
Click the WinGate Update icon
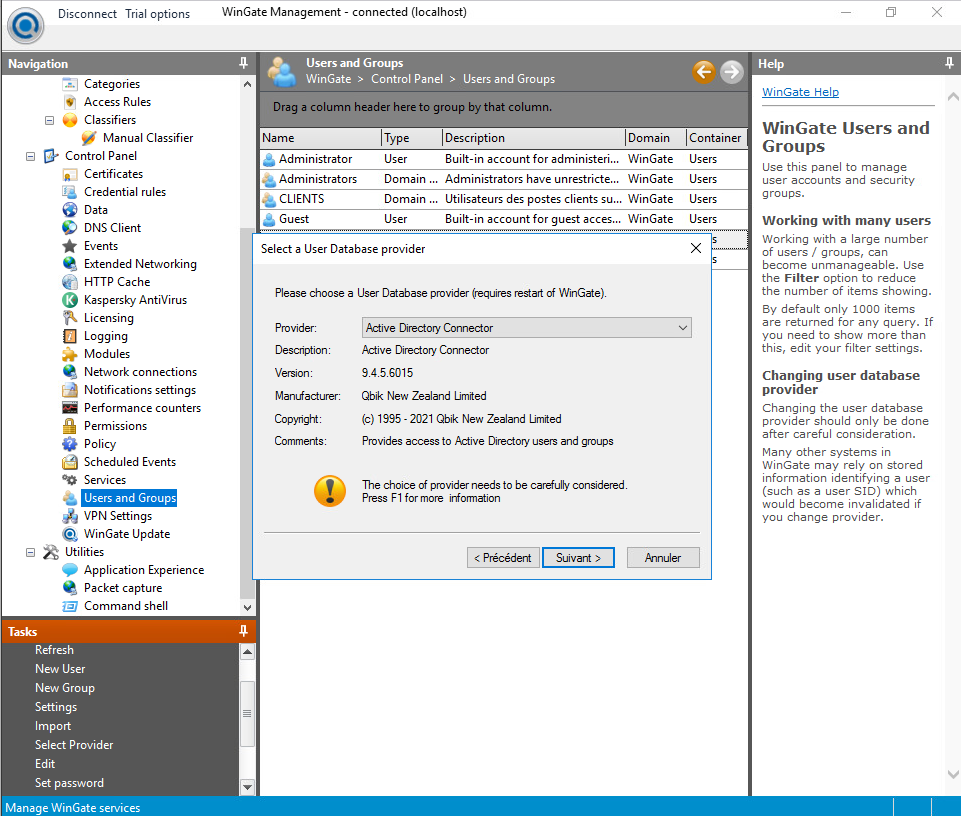(69, 534)
